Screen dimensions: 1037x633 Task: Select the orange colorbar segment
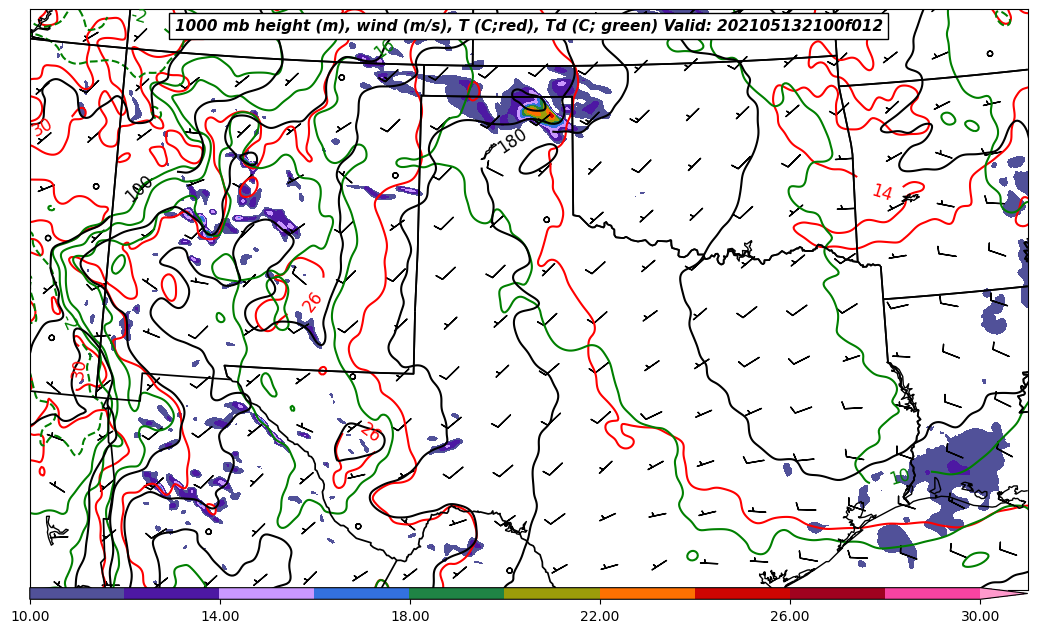pos(647,593)
